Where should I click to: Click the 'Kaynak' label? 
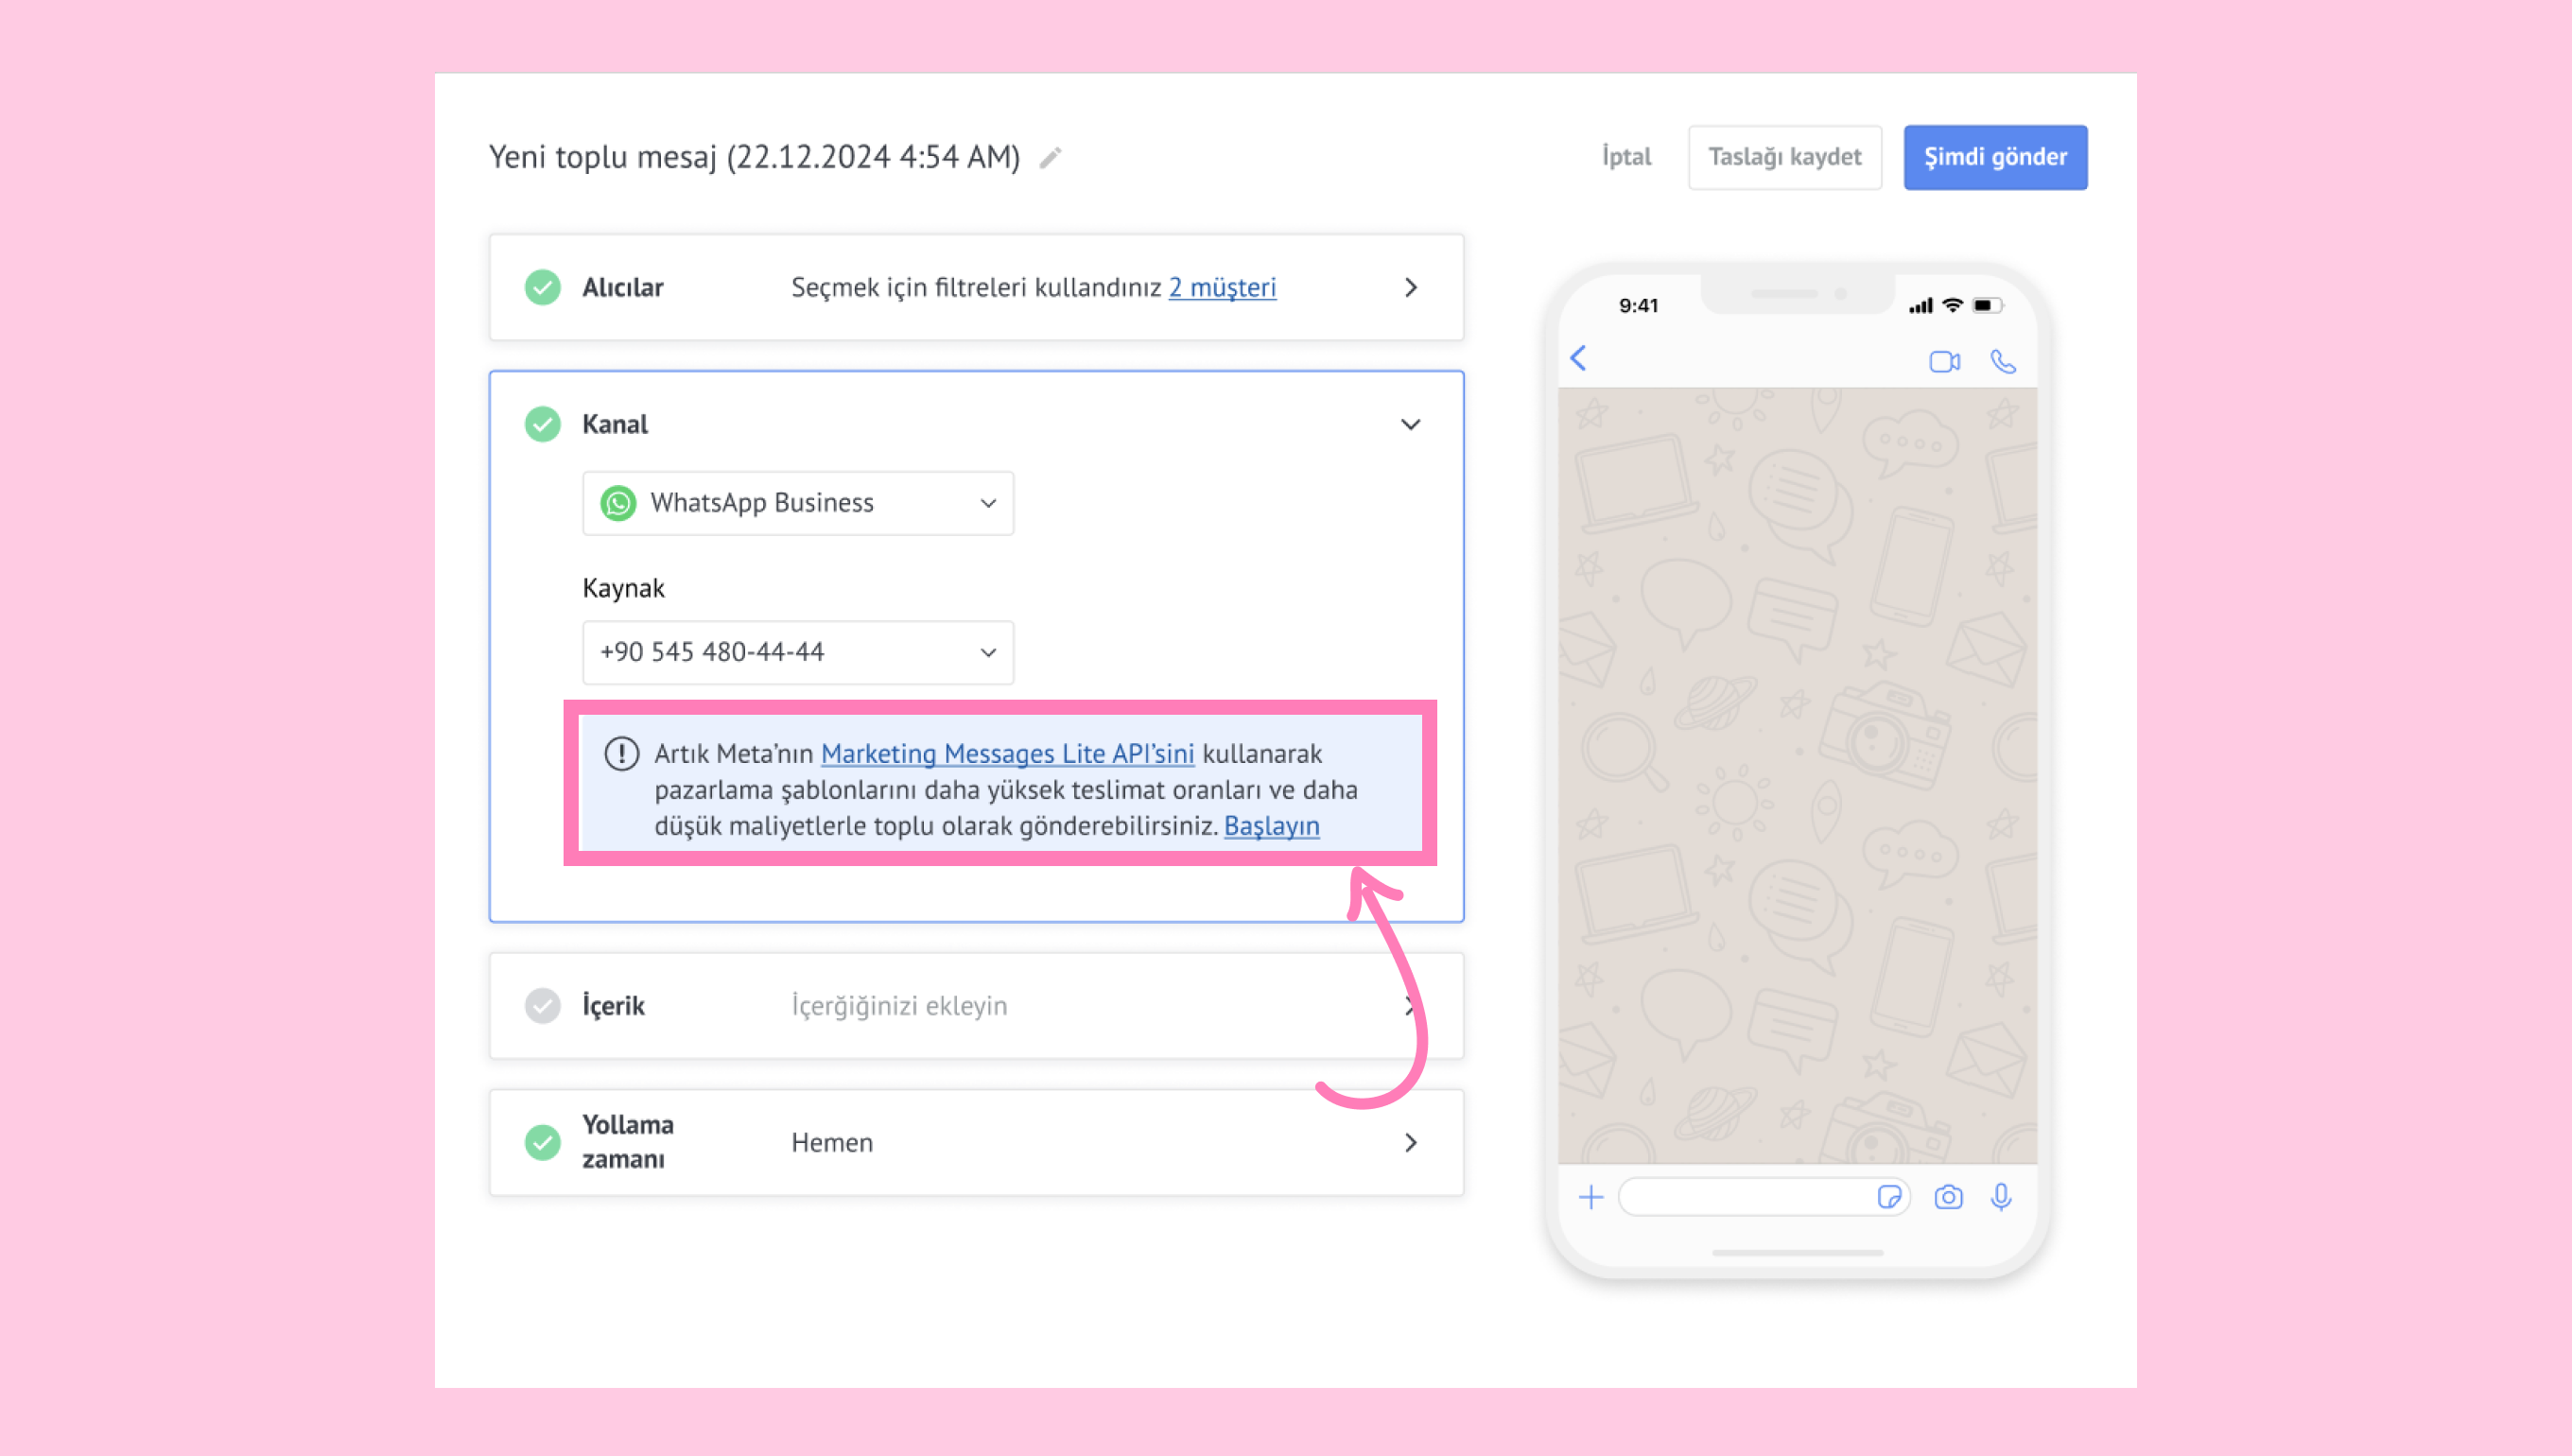tap(623, 588)
